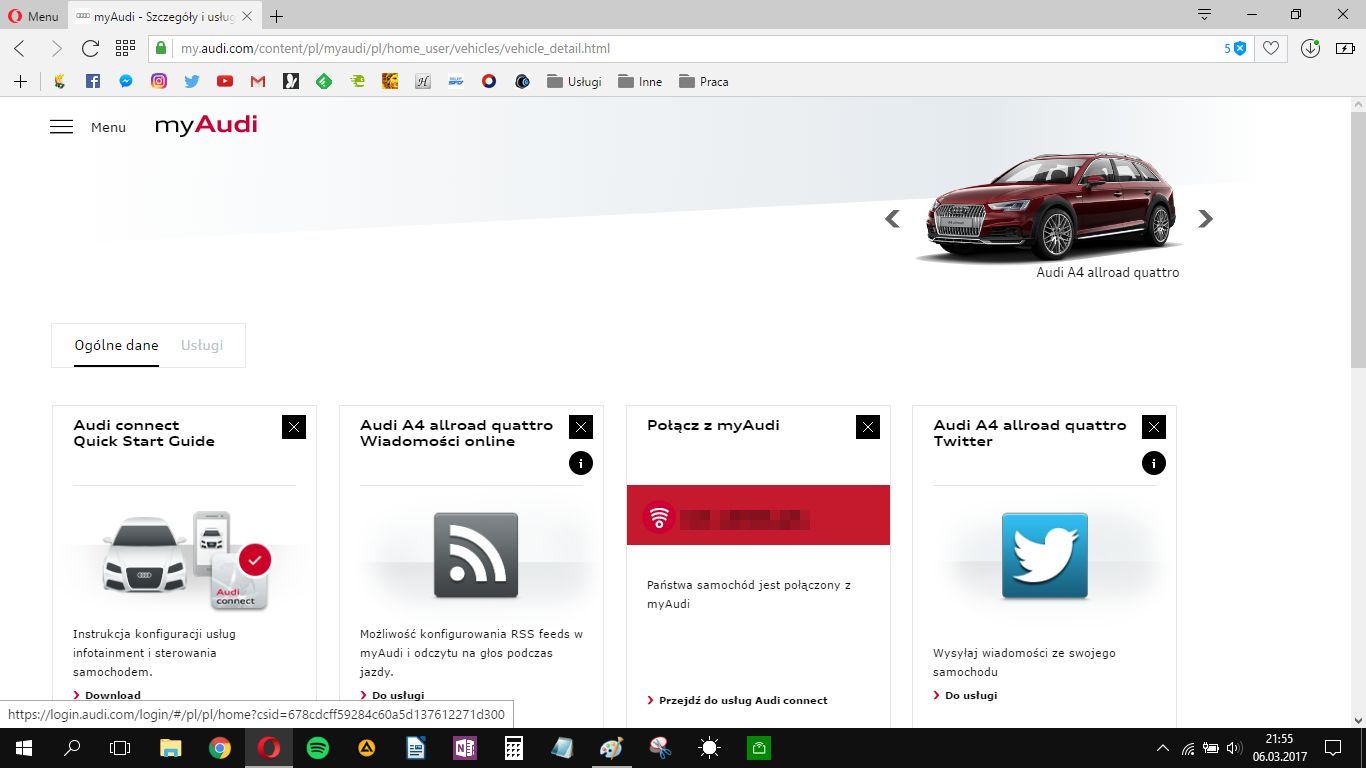Switch to the Usługi tab
The height and width of the screenshot is (768, 1366).
[202, 345]
